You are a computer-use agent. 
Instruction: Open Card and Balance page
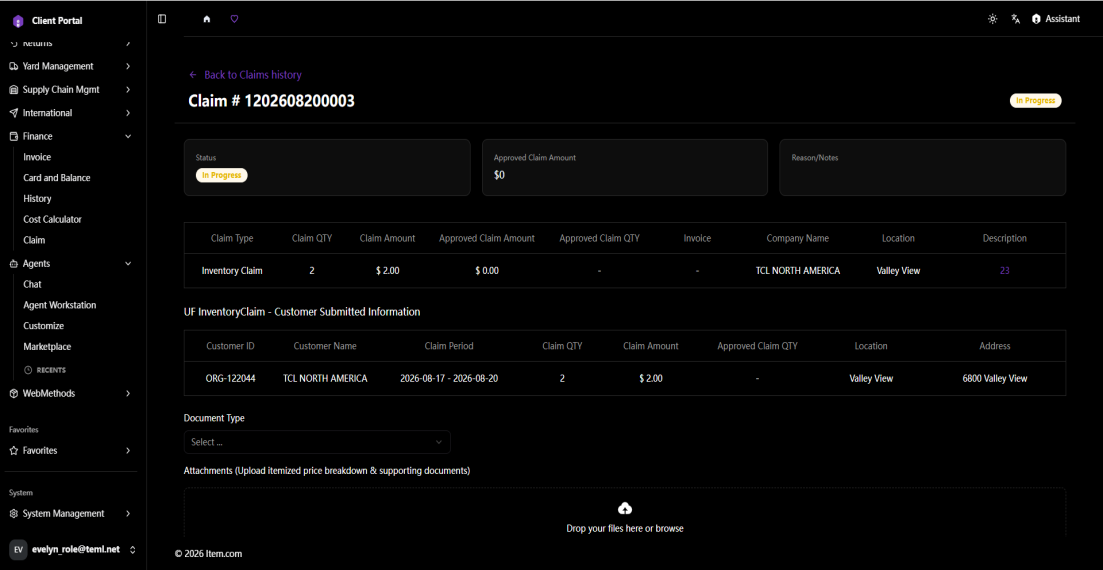(57, 178)
